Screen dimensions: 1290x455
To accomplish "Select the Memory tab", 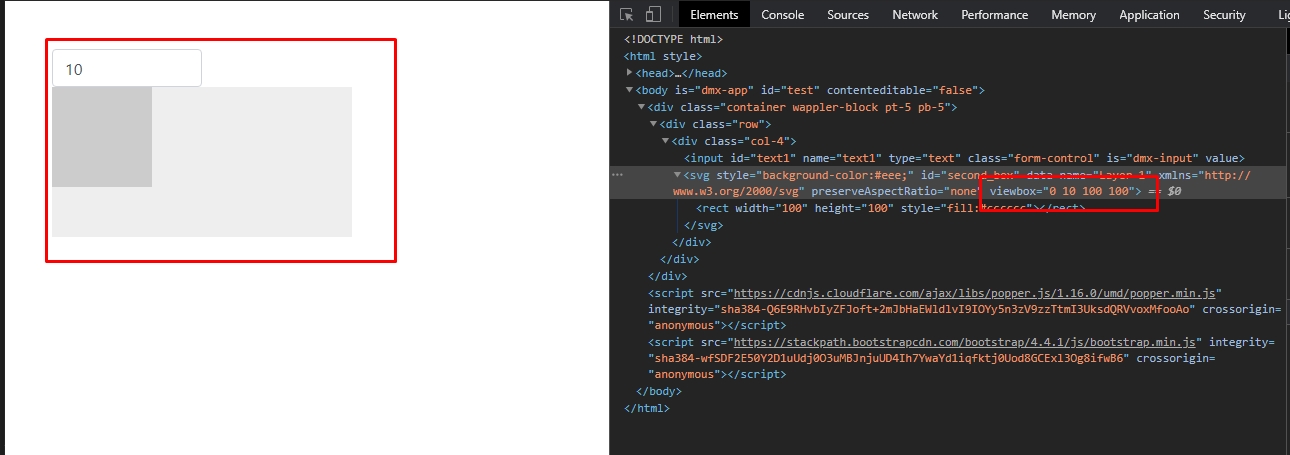I will pyautogui.click(x=1073, y=15).
